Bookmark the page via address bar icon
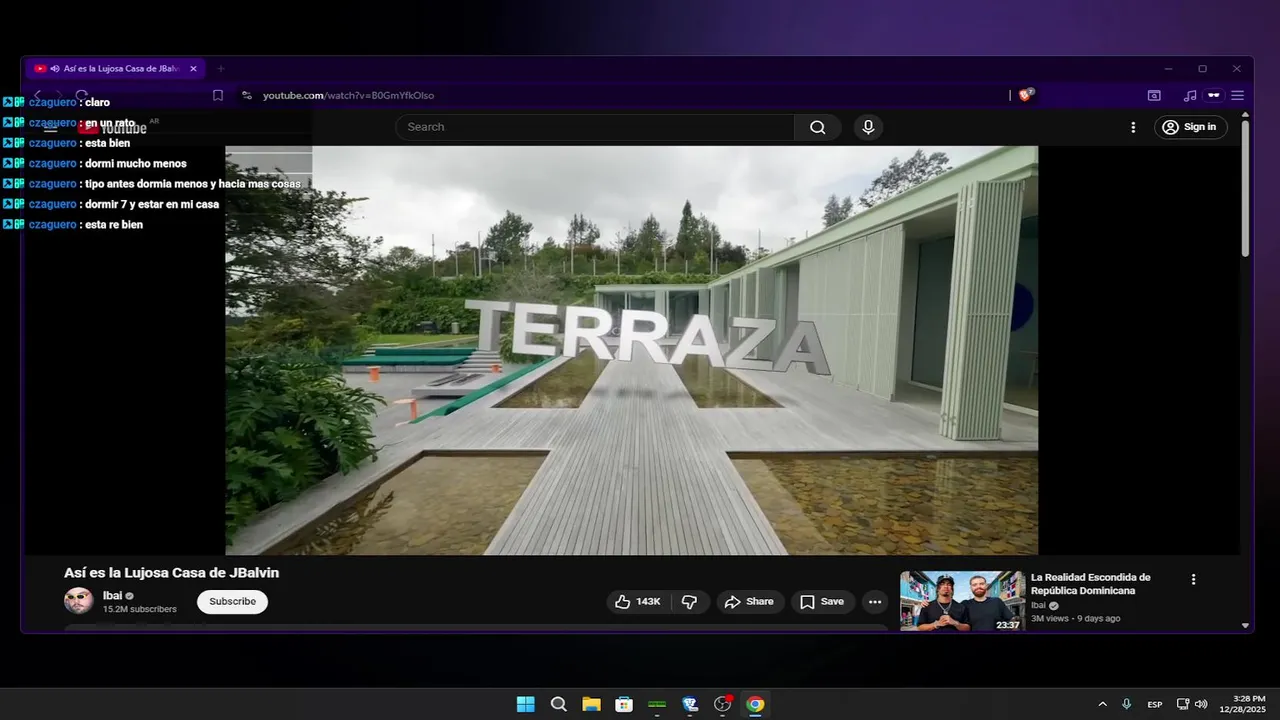1280x720 pixels. 218,95
